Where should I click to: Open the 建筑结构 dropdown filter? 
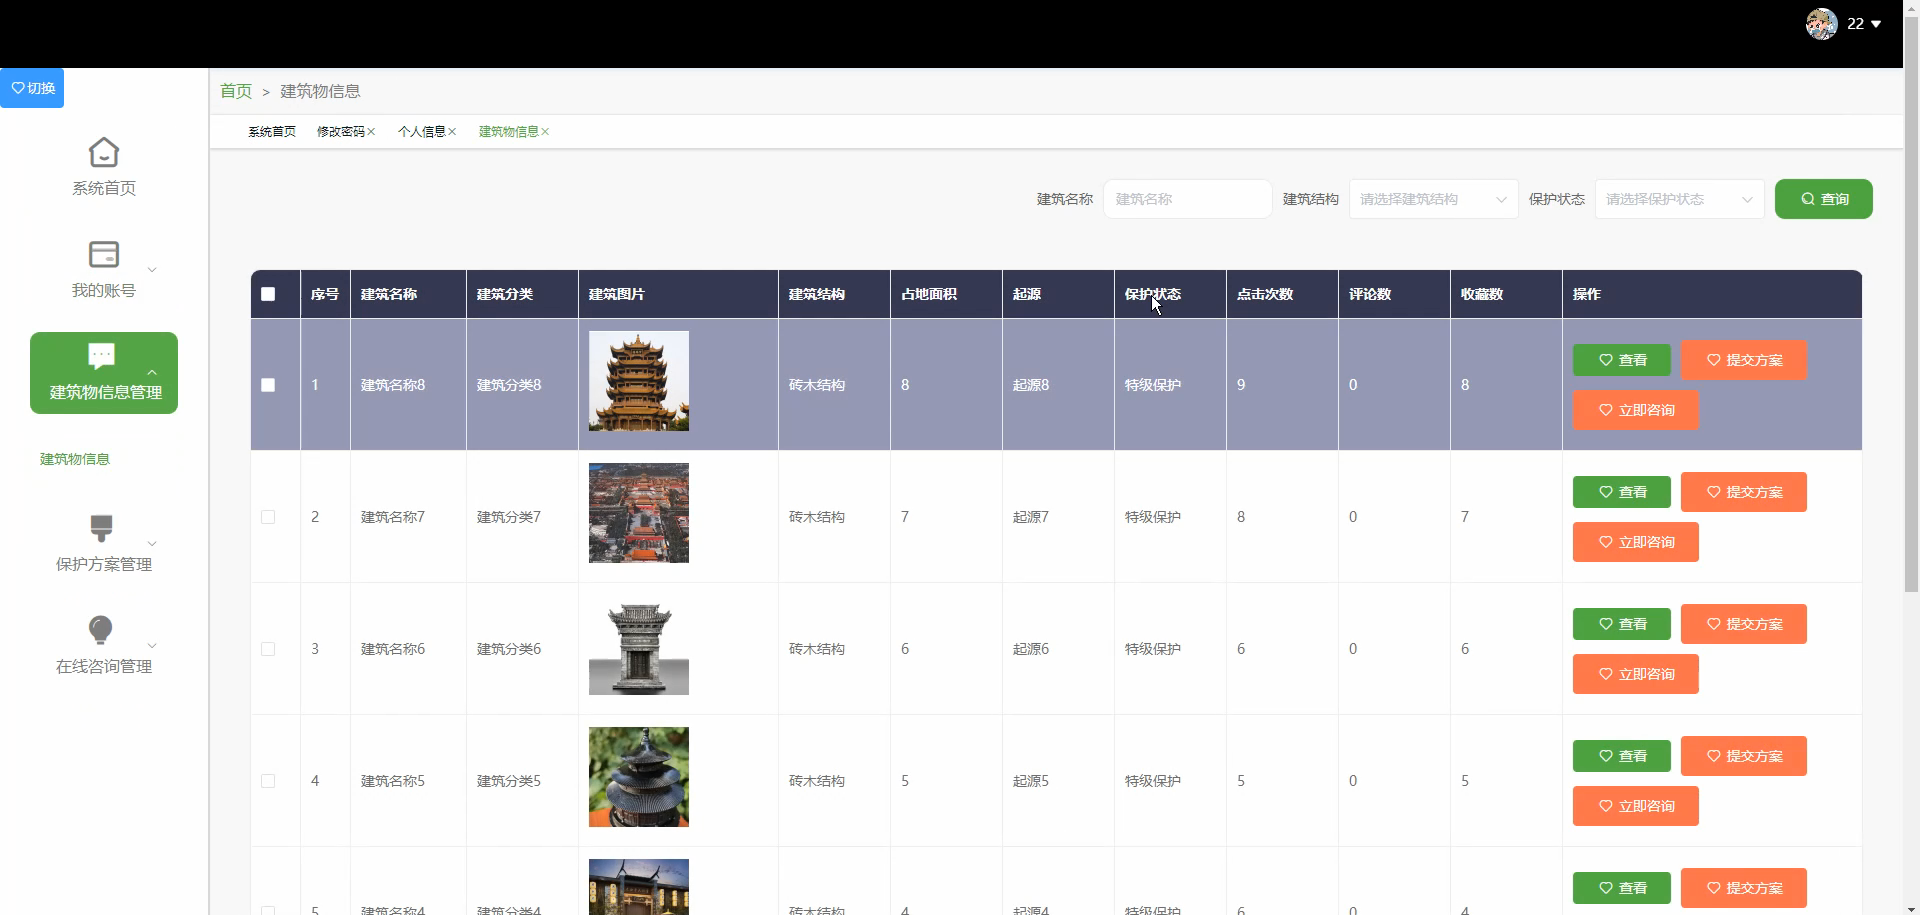pyautogui.click(x=1433, y=199)
